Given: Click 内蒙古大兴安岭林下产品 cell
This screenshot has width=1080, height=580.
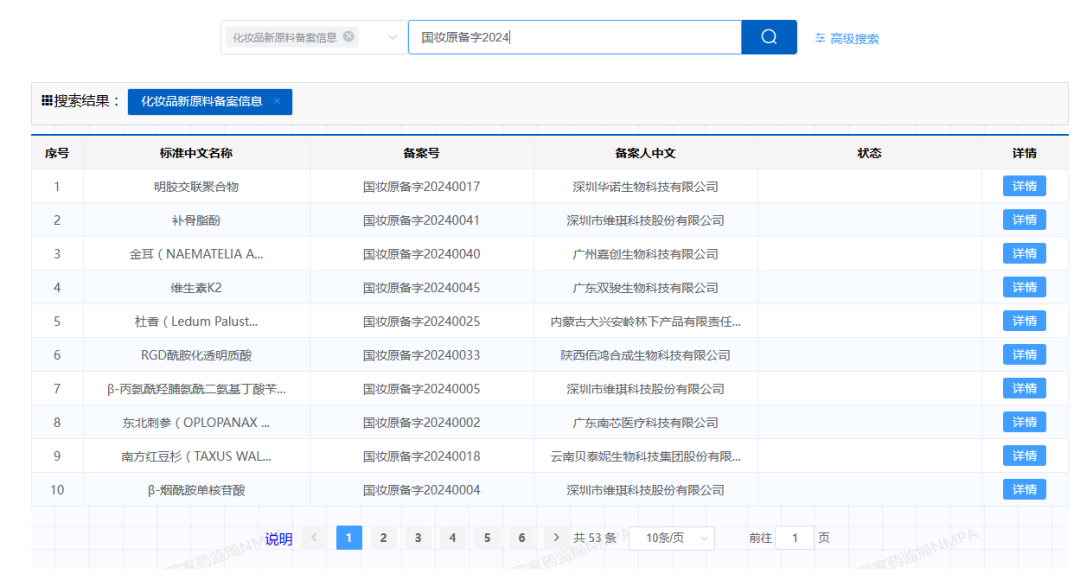Looking at the screenshot, I should click(x=645, y=322).
